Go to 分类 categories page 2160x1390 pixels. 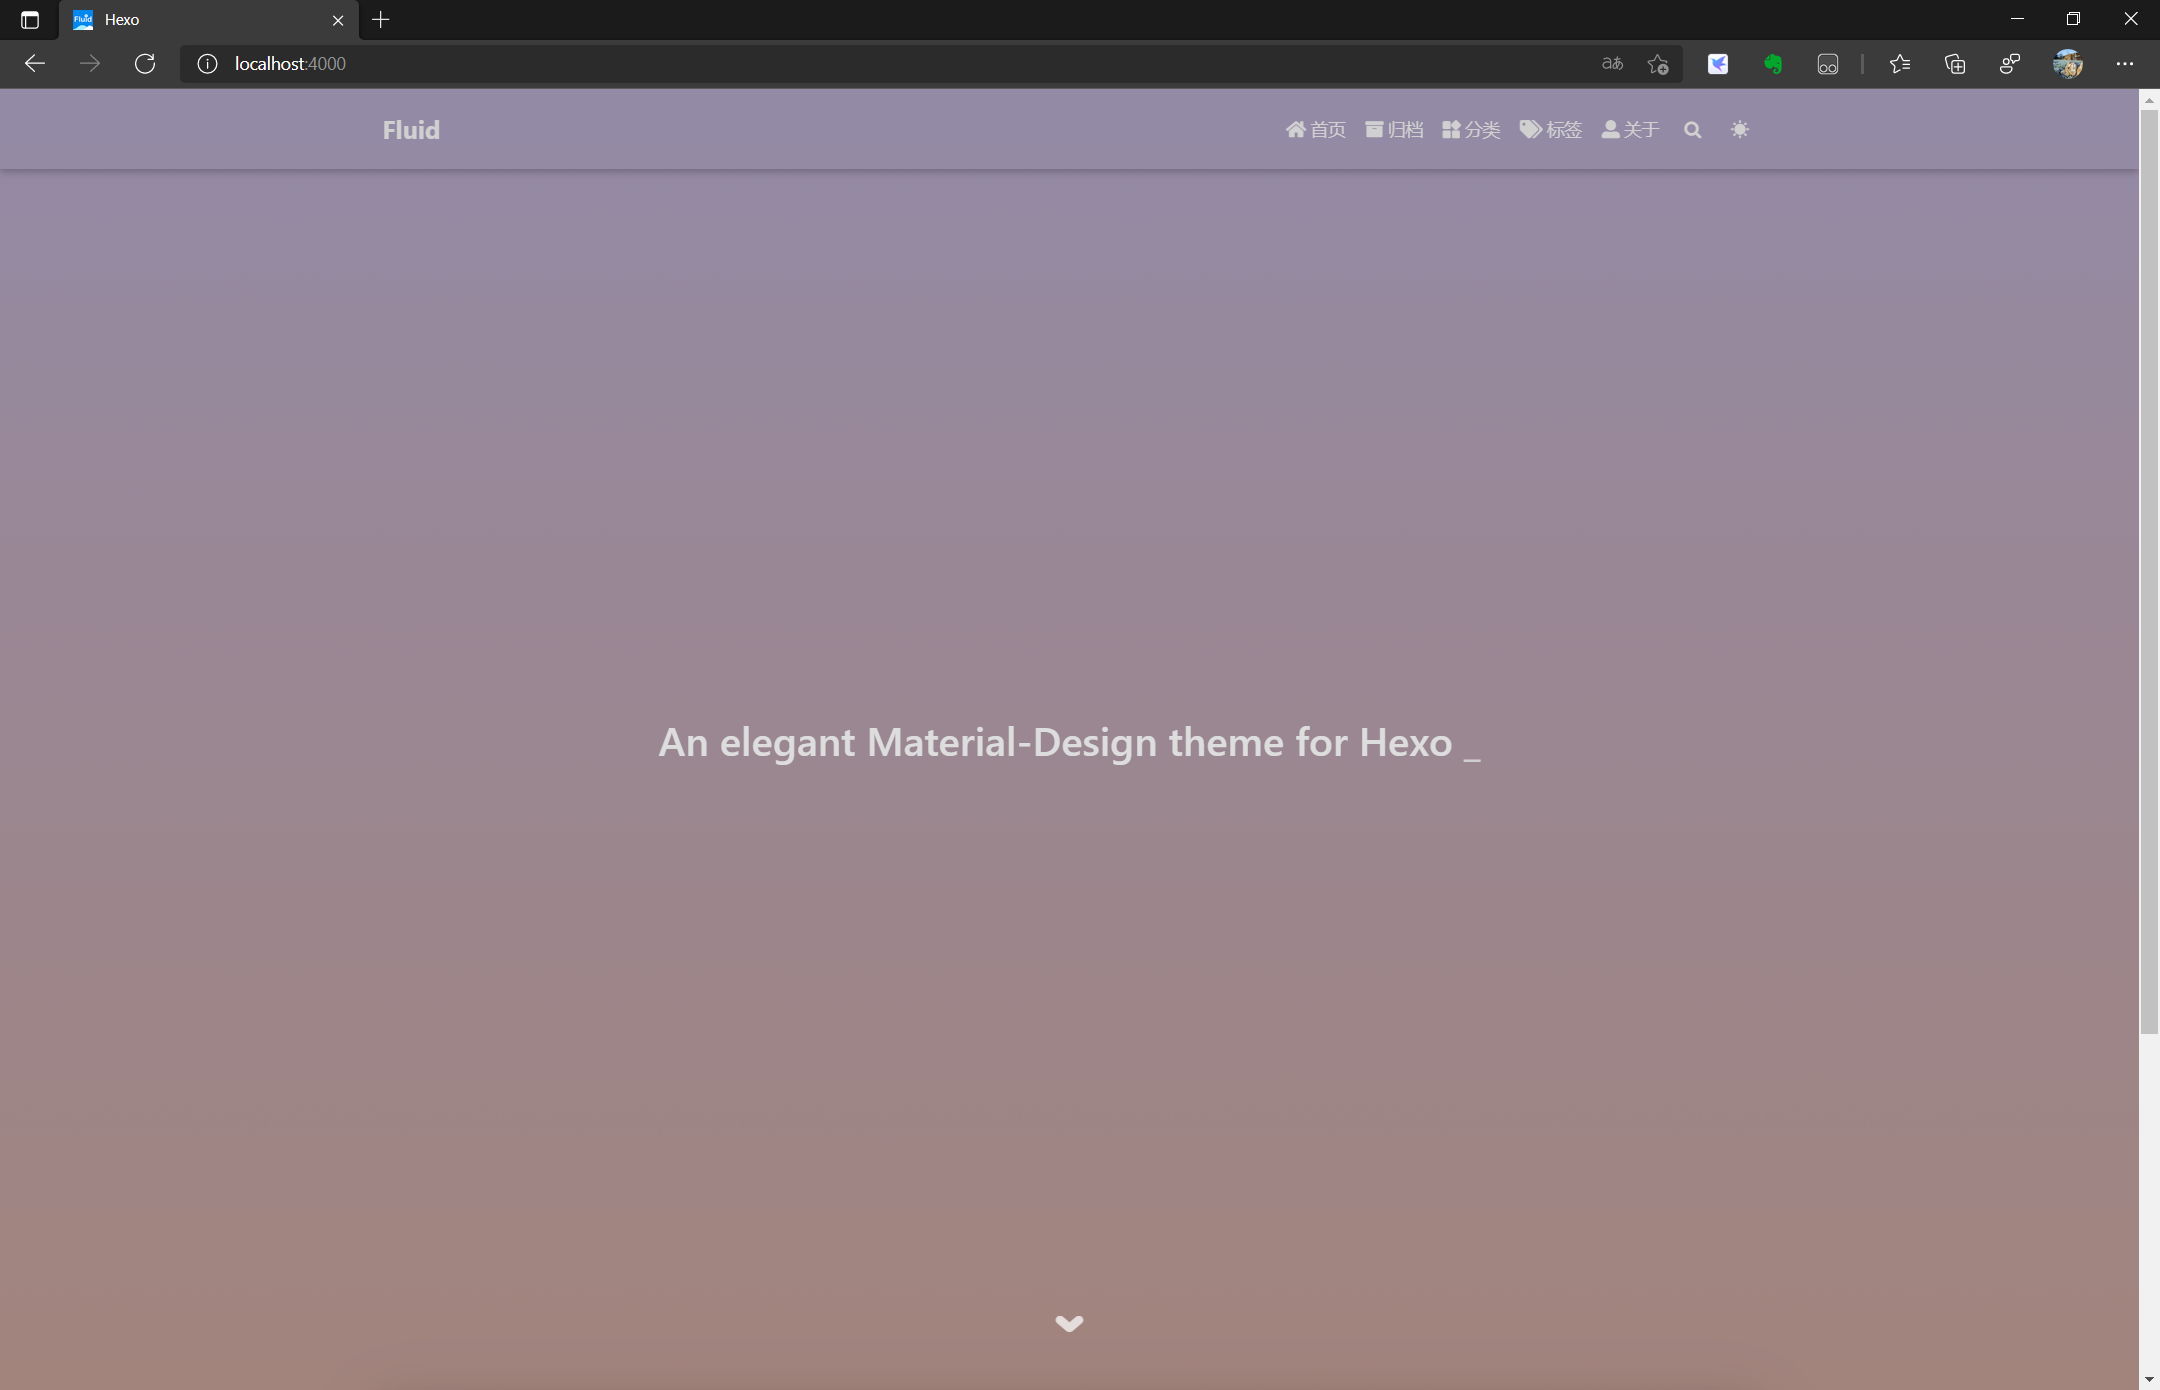coord(1471,130)
